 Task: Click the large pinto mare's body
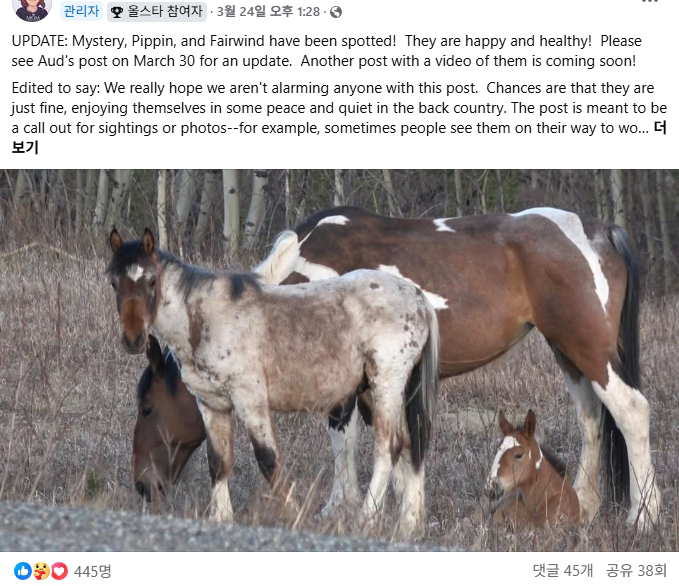[476, 295]
